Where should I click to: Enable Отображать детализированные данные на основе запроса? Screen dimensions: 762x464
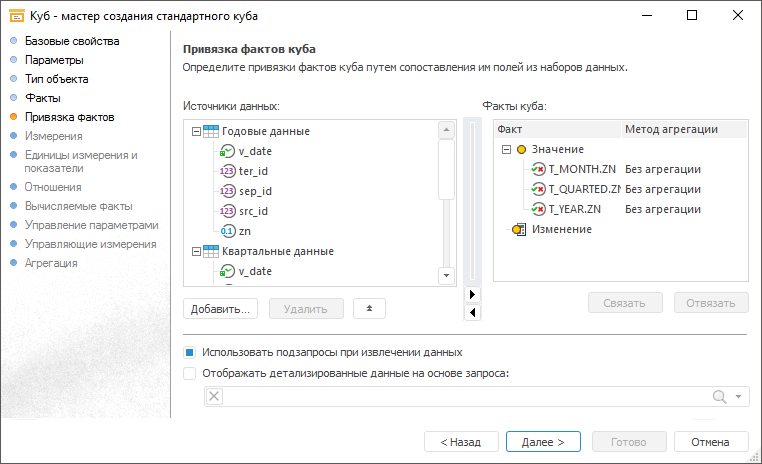click(190, 373)
